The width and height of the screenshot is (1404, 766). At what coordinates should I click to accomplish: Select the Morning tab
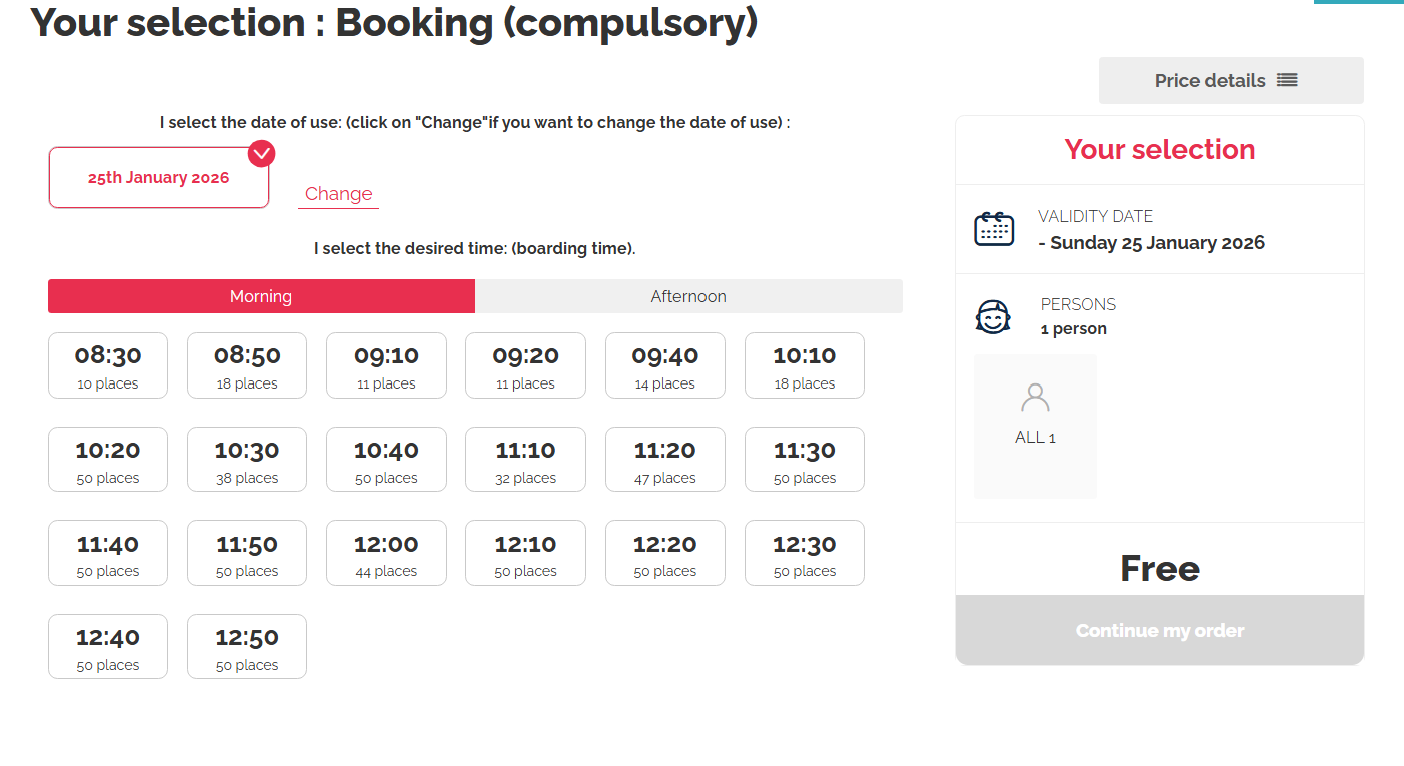pos(261,296)
